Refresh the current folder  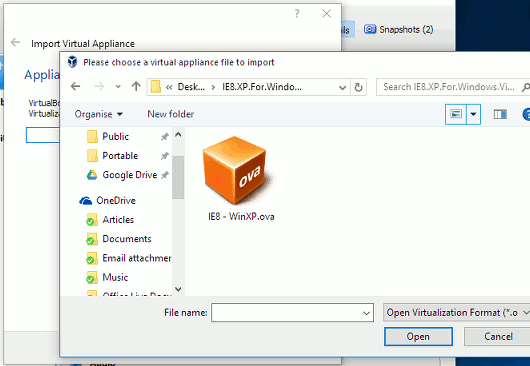point(358,88)
